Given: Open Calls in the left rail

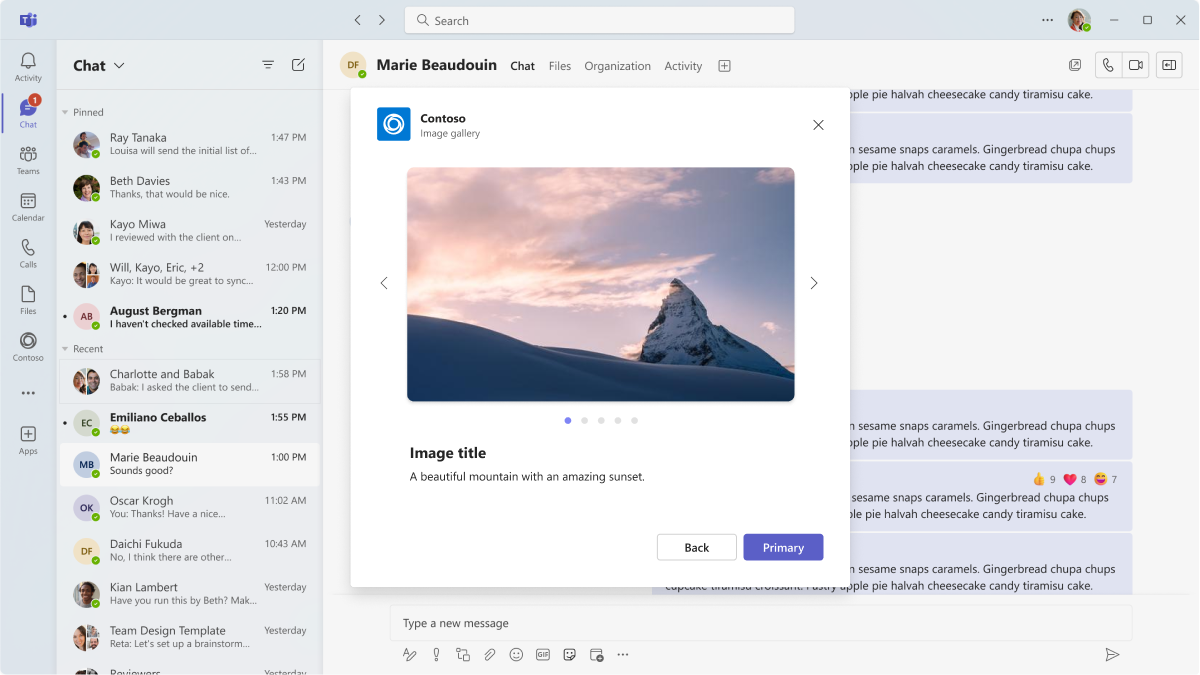Looking at the screenshot, I should pyautogui.click(x=28, y=254).
